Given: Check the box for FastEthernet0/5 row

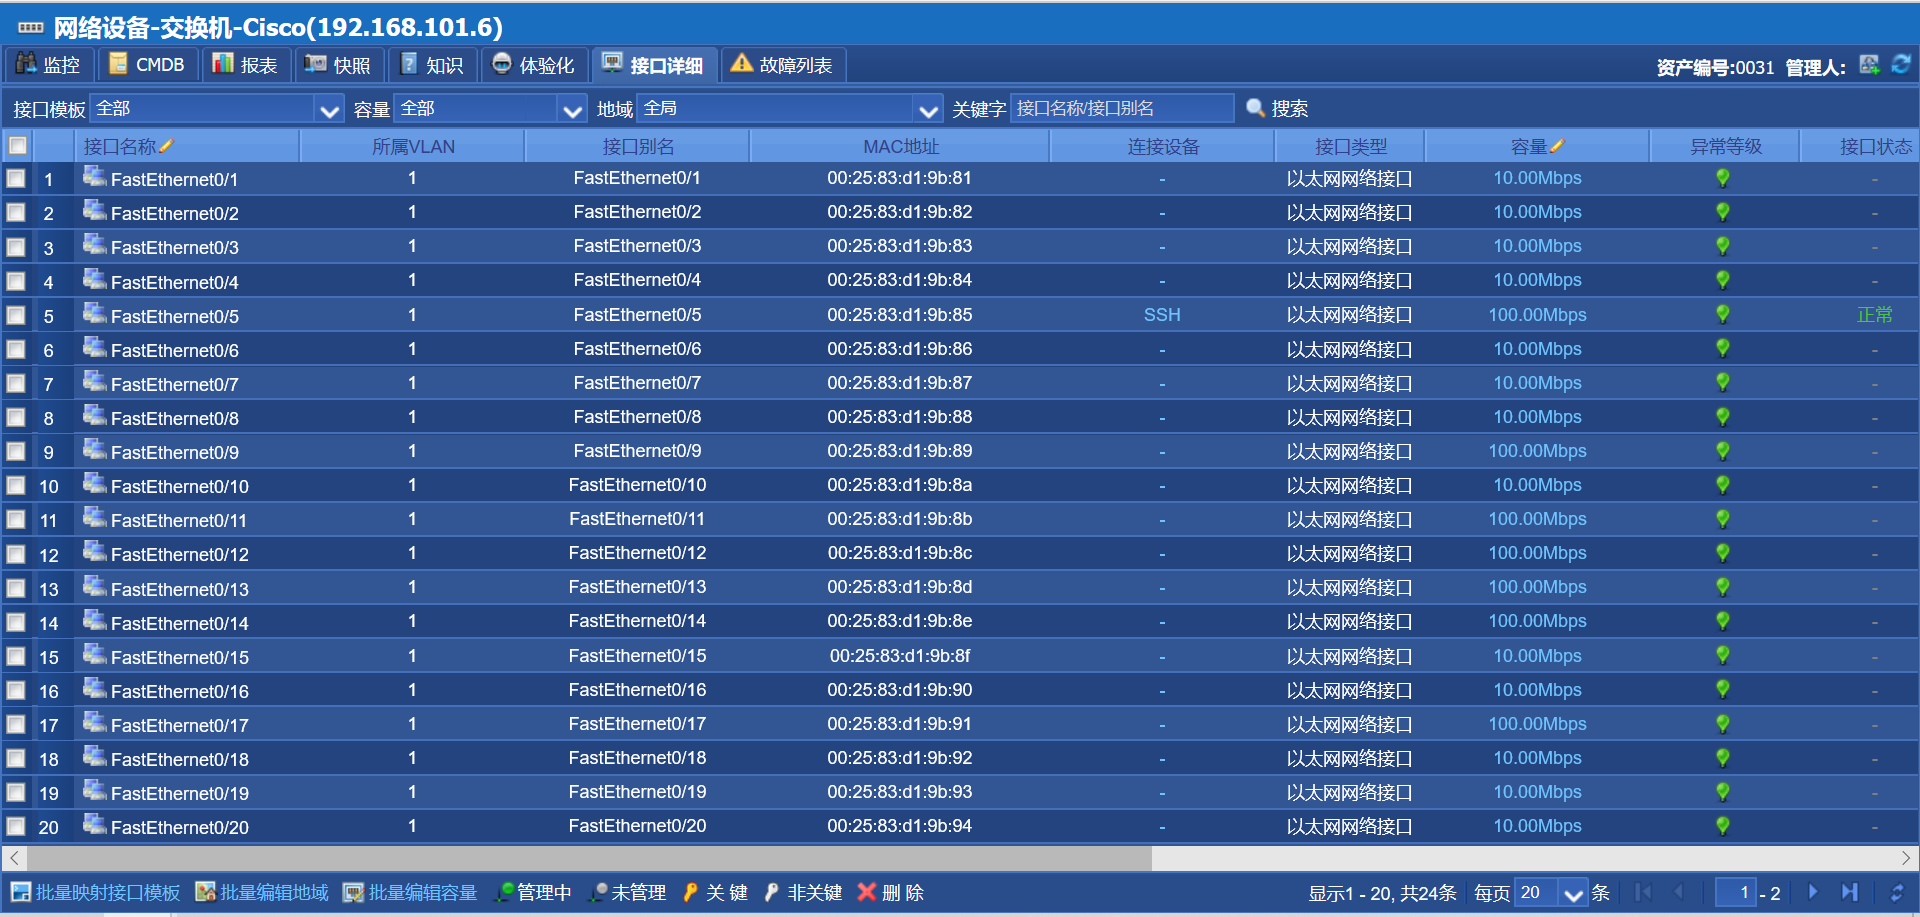Looking at the screenshot, I should click(x=16, y=315).
